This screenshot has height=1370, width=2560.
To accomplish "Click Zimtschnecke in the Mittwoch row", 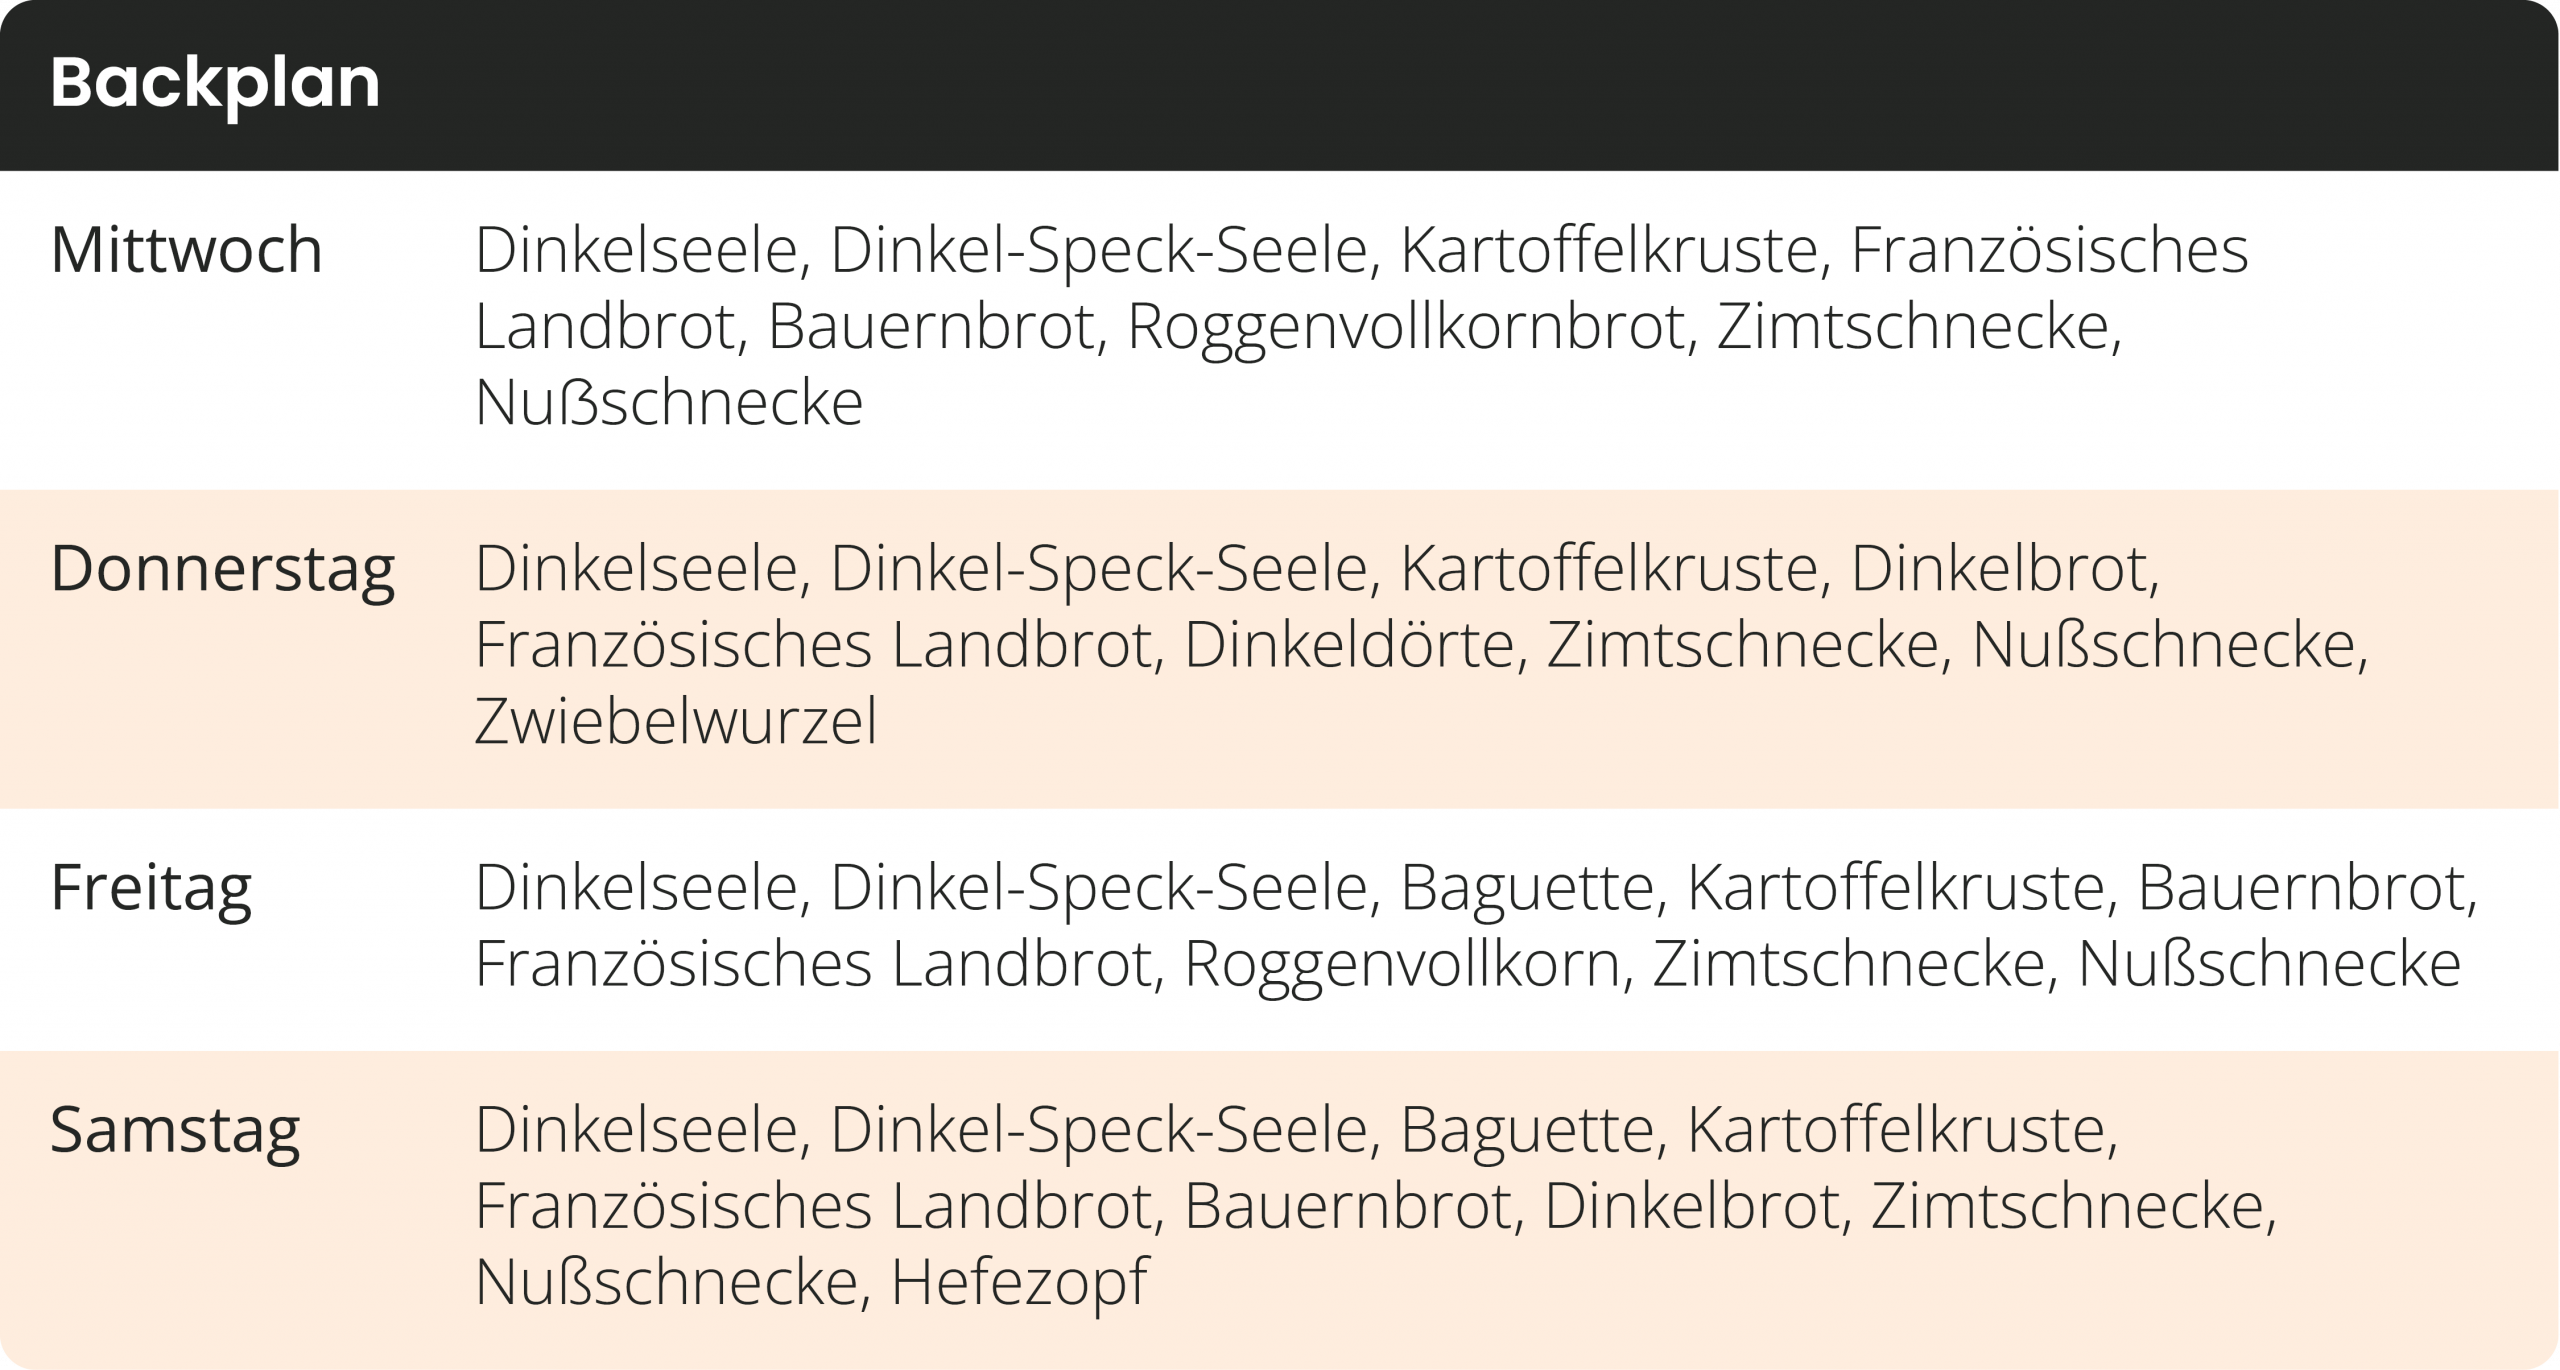I will [1917, 327].
